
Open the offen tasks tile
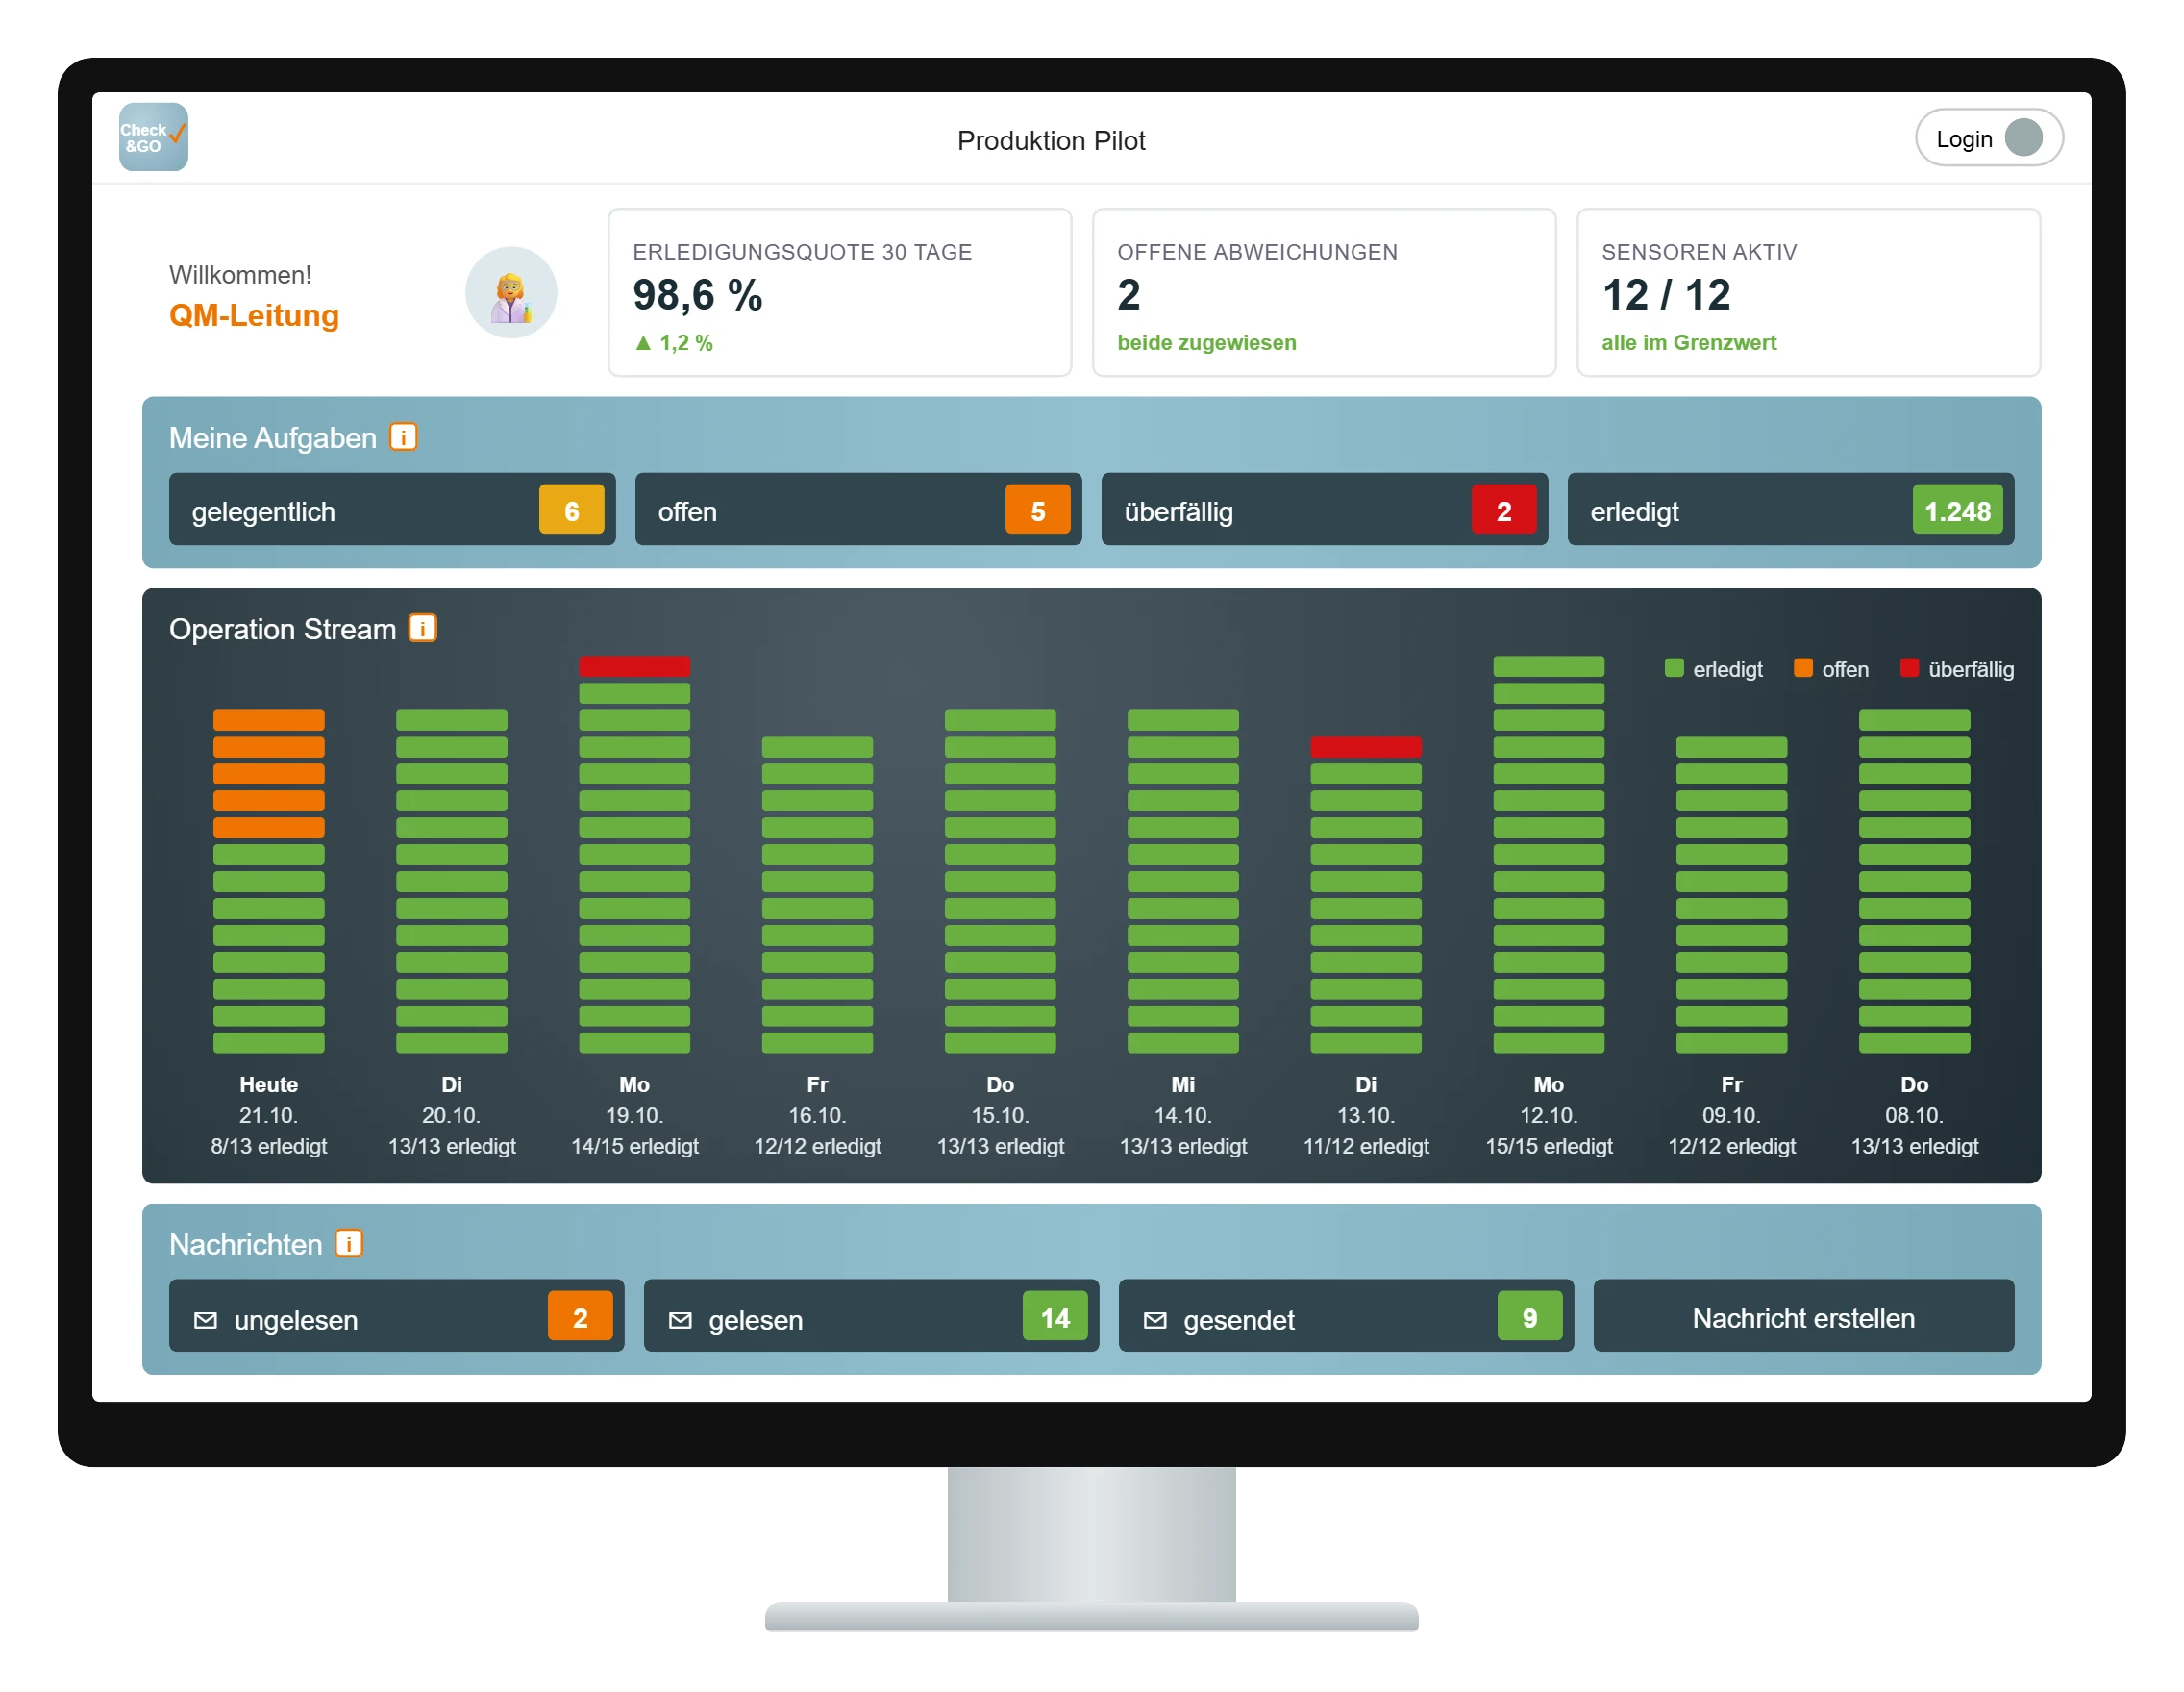(x=858, y=510)
